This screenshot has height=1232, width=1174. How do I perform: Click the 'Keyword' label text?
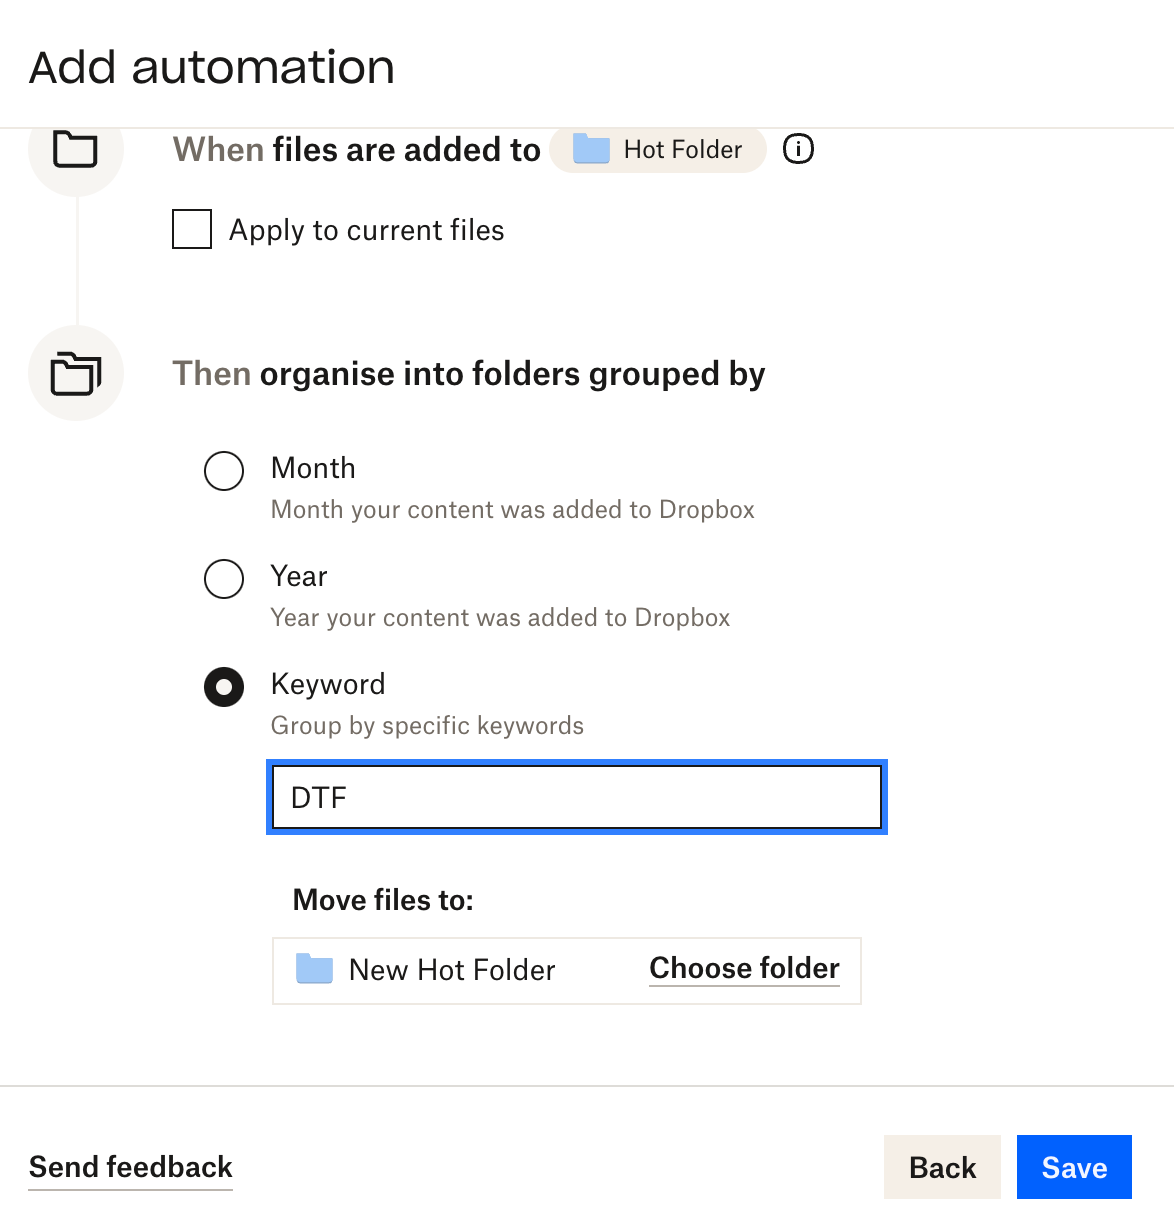[x=328, y=684]
